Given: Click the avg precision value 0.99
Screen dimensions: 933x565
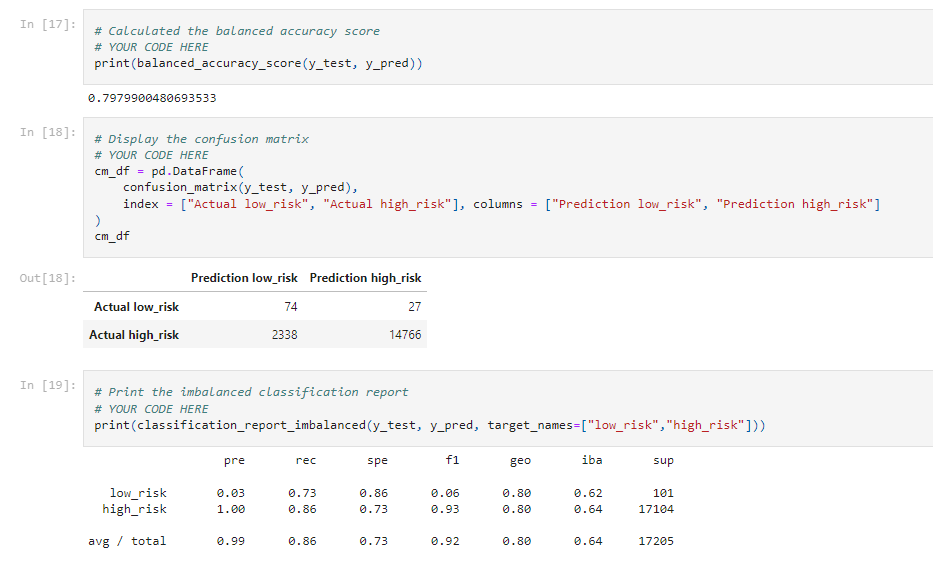Looking at the screenshot, I should tap(231, 541).
